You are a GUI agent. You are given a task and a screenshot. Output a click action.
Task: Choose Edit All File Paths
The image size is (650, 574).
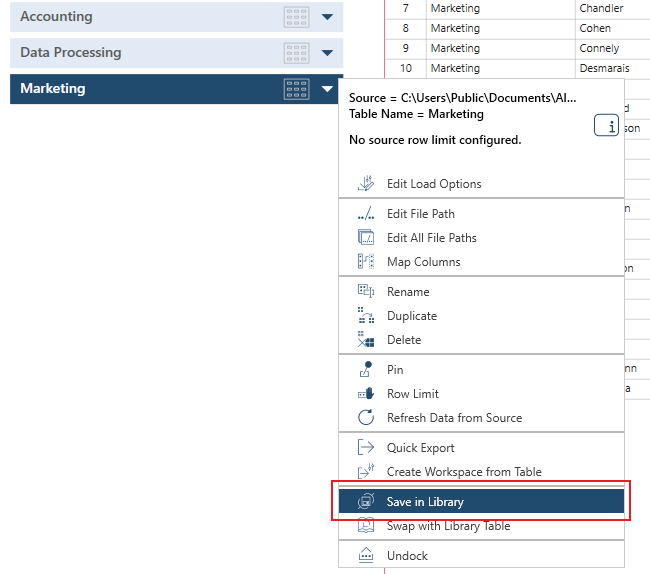[x=481, y=238]
